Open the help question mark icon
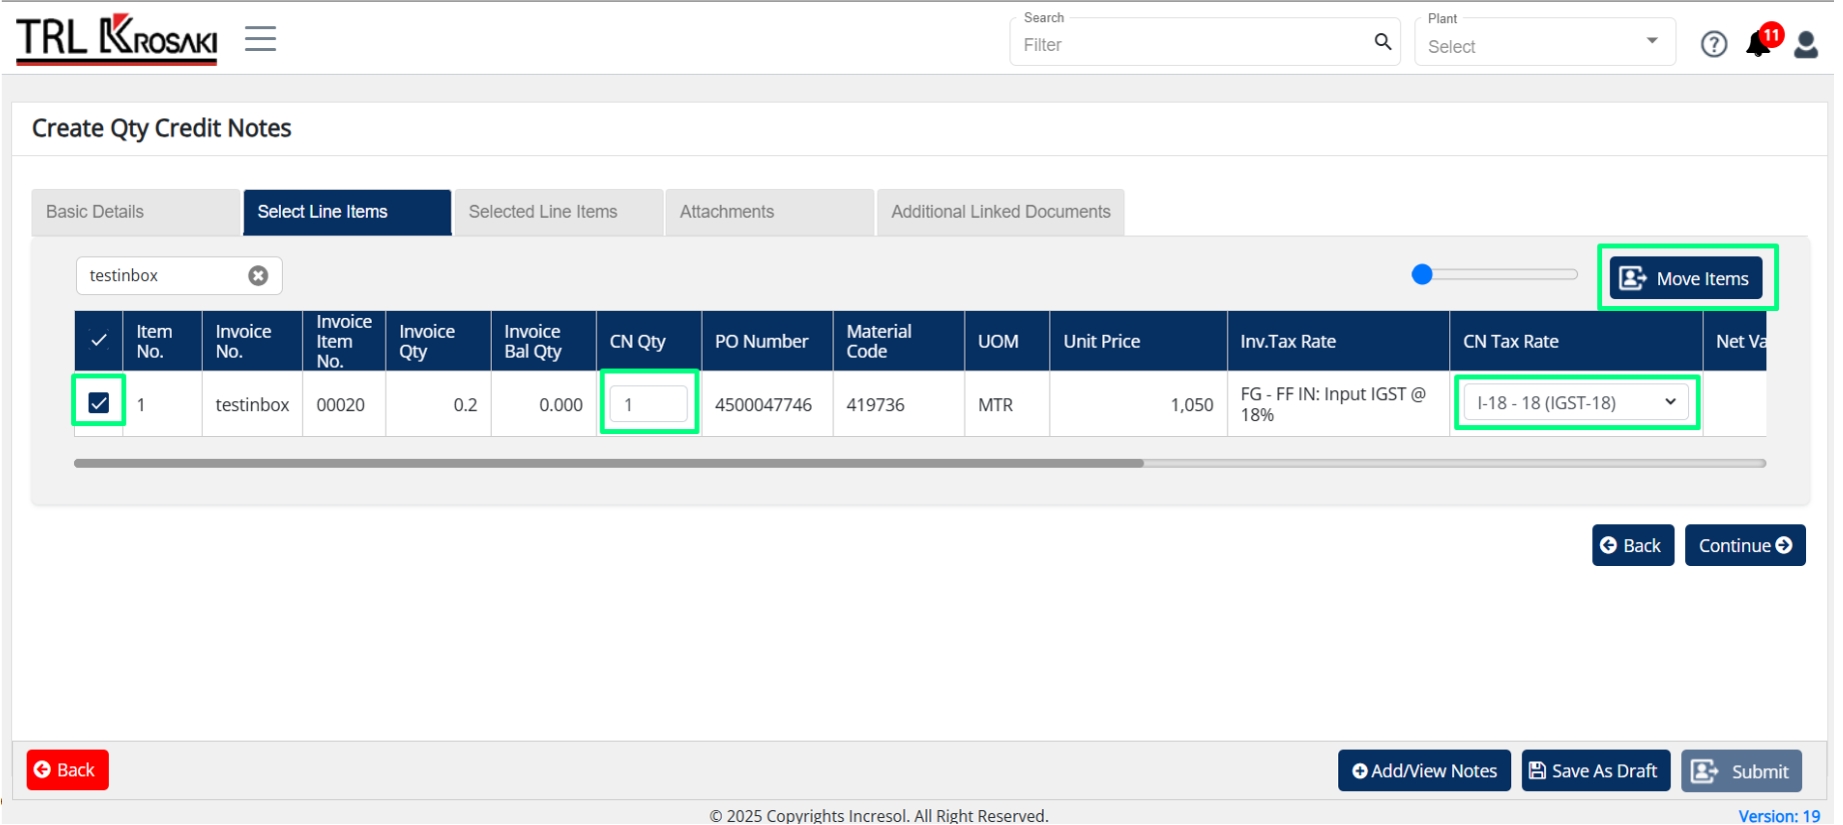The height and width of the screenshot is (825, 1843). (x=1714, y=44)
